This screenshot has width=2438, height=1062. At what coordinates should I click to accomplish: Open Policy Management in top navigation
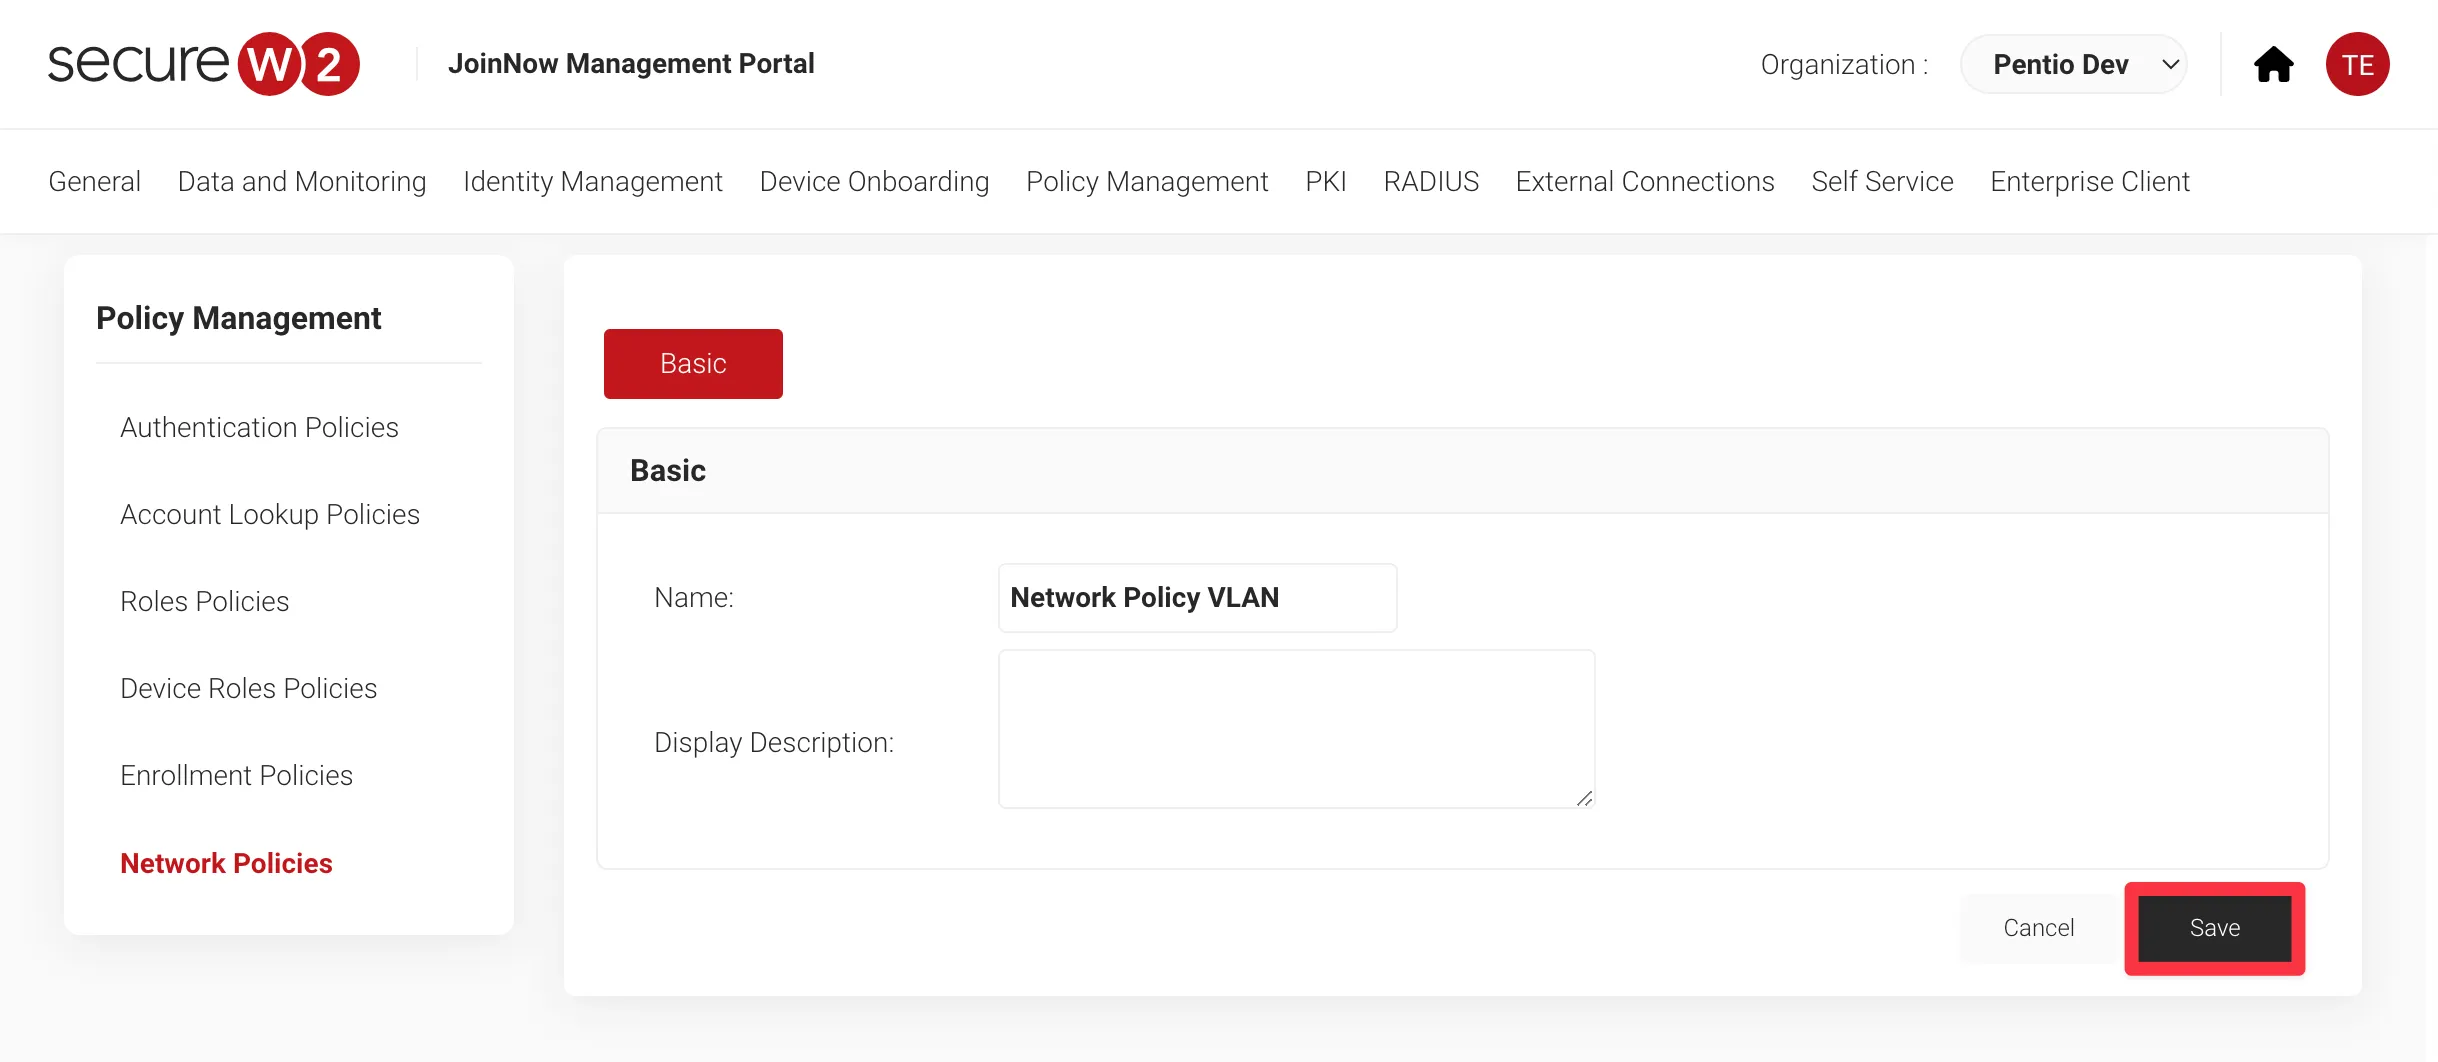pyautogui.click(x=1147, y=181)
